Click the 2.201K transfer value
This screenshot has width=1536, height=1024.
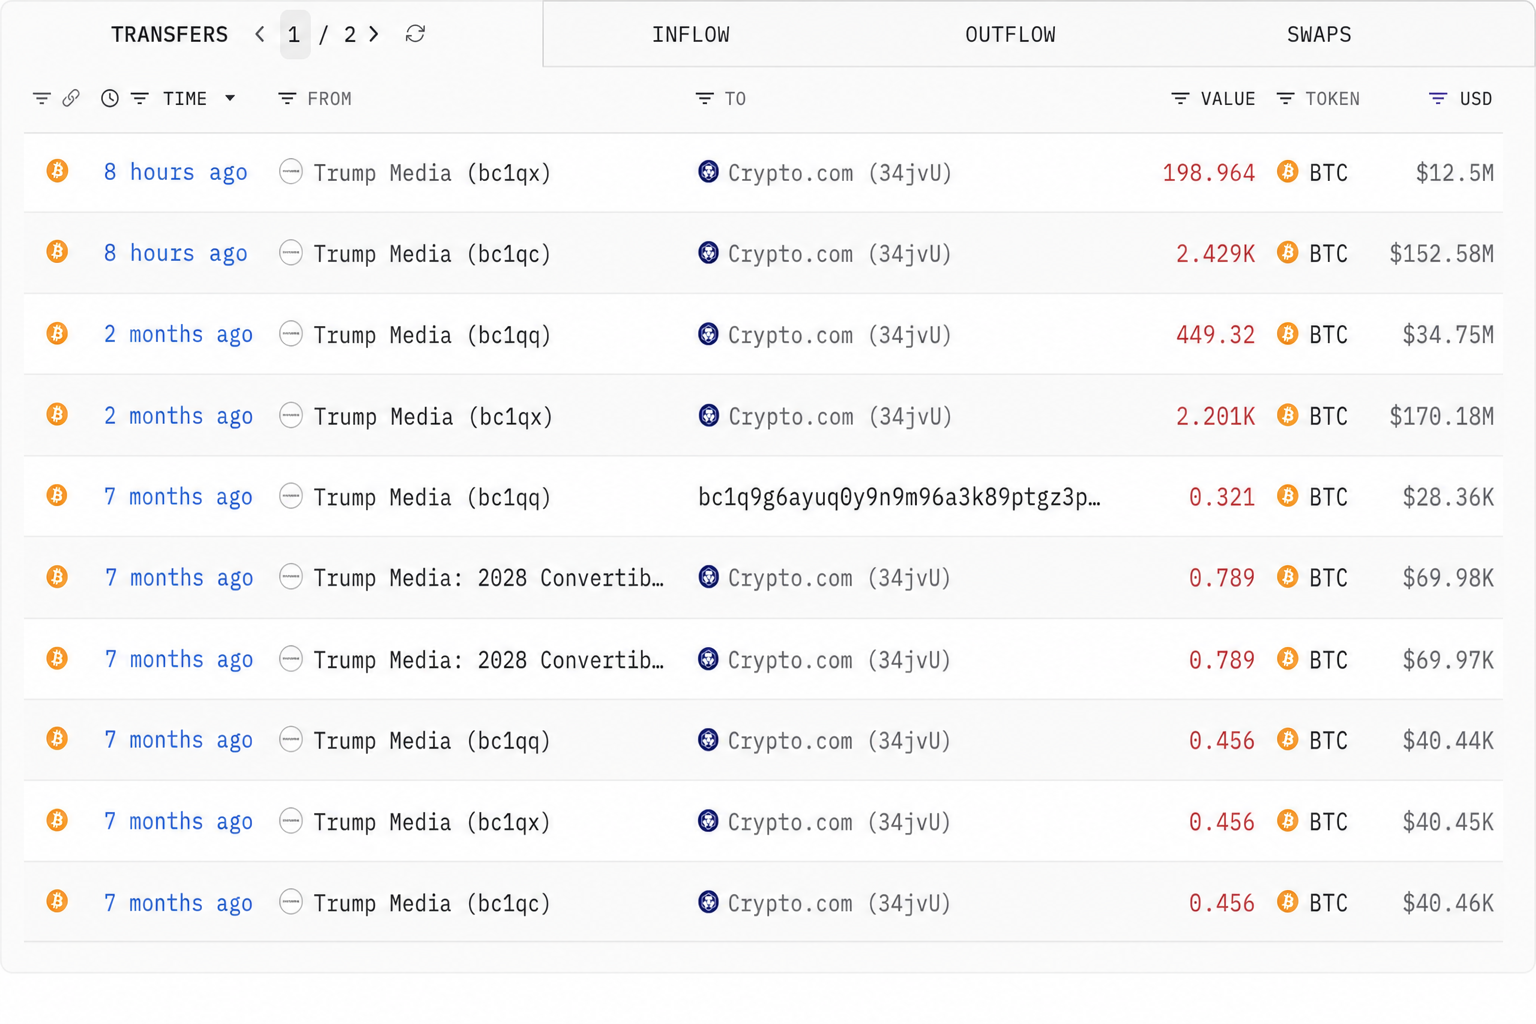pyautogui.click(x=1215, y=416)
